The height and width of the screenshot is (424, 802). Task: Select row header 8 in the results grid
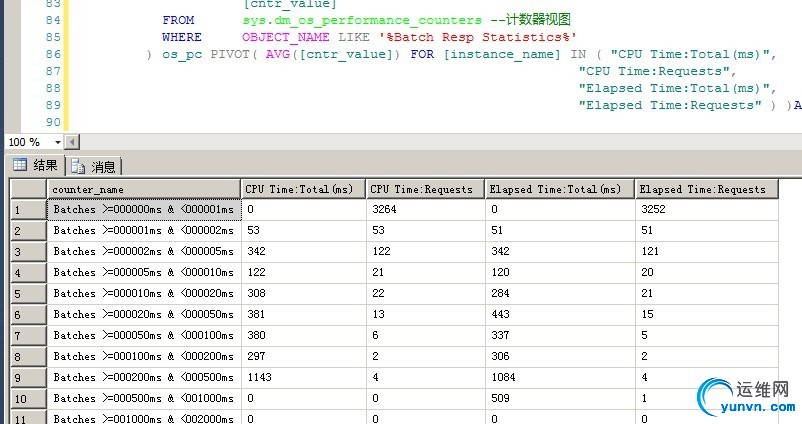[x=29, y=356]
